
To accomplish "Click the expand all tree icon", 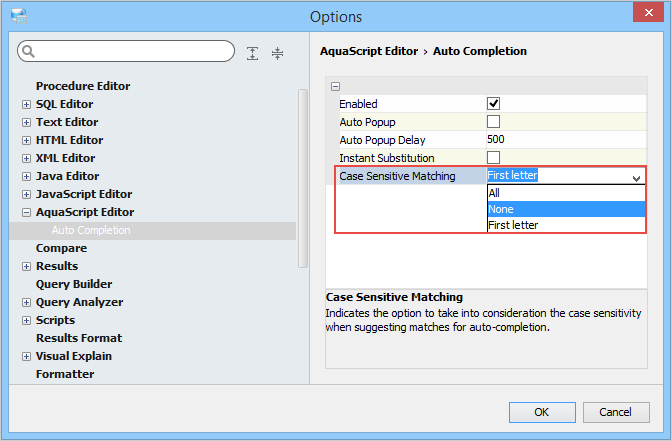I will coord(253,53).
